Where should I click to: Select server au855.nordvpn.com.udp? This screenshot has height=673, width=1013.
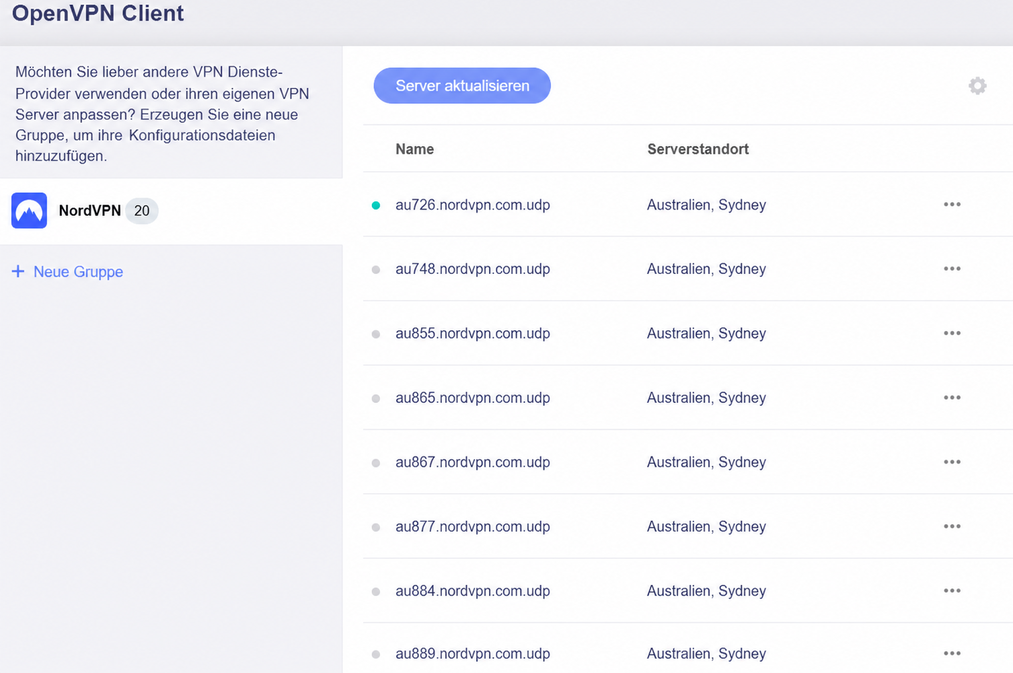click(473, 333)
